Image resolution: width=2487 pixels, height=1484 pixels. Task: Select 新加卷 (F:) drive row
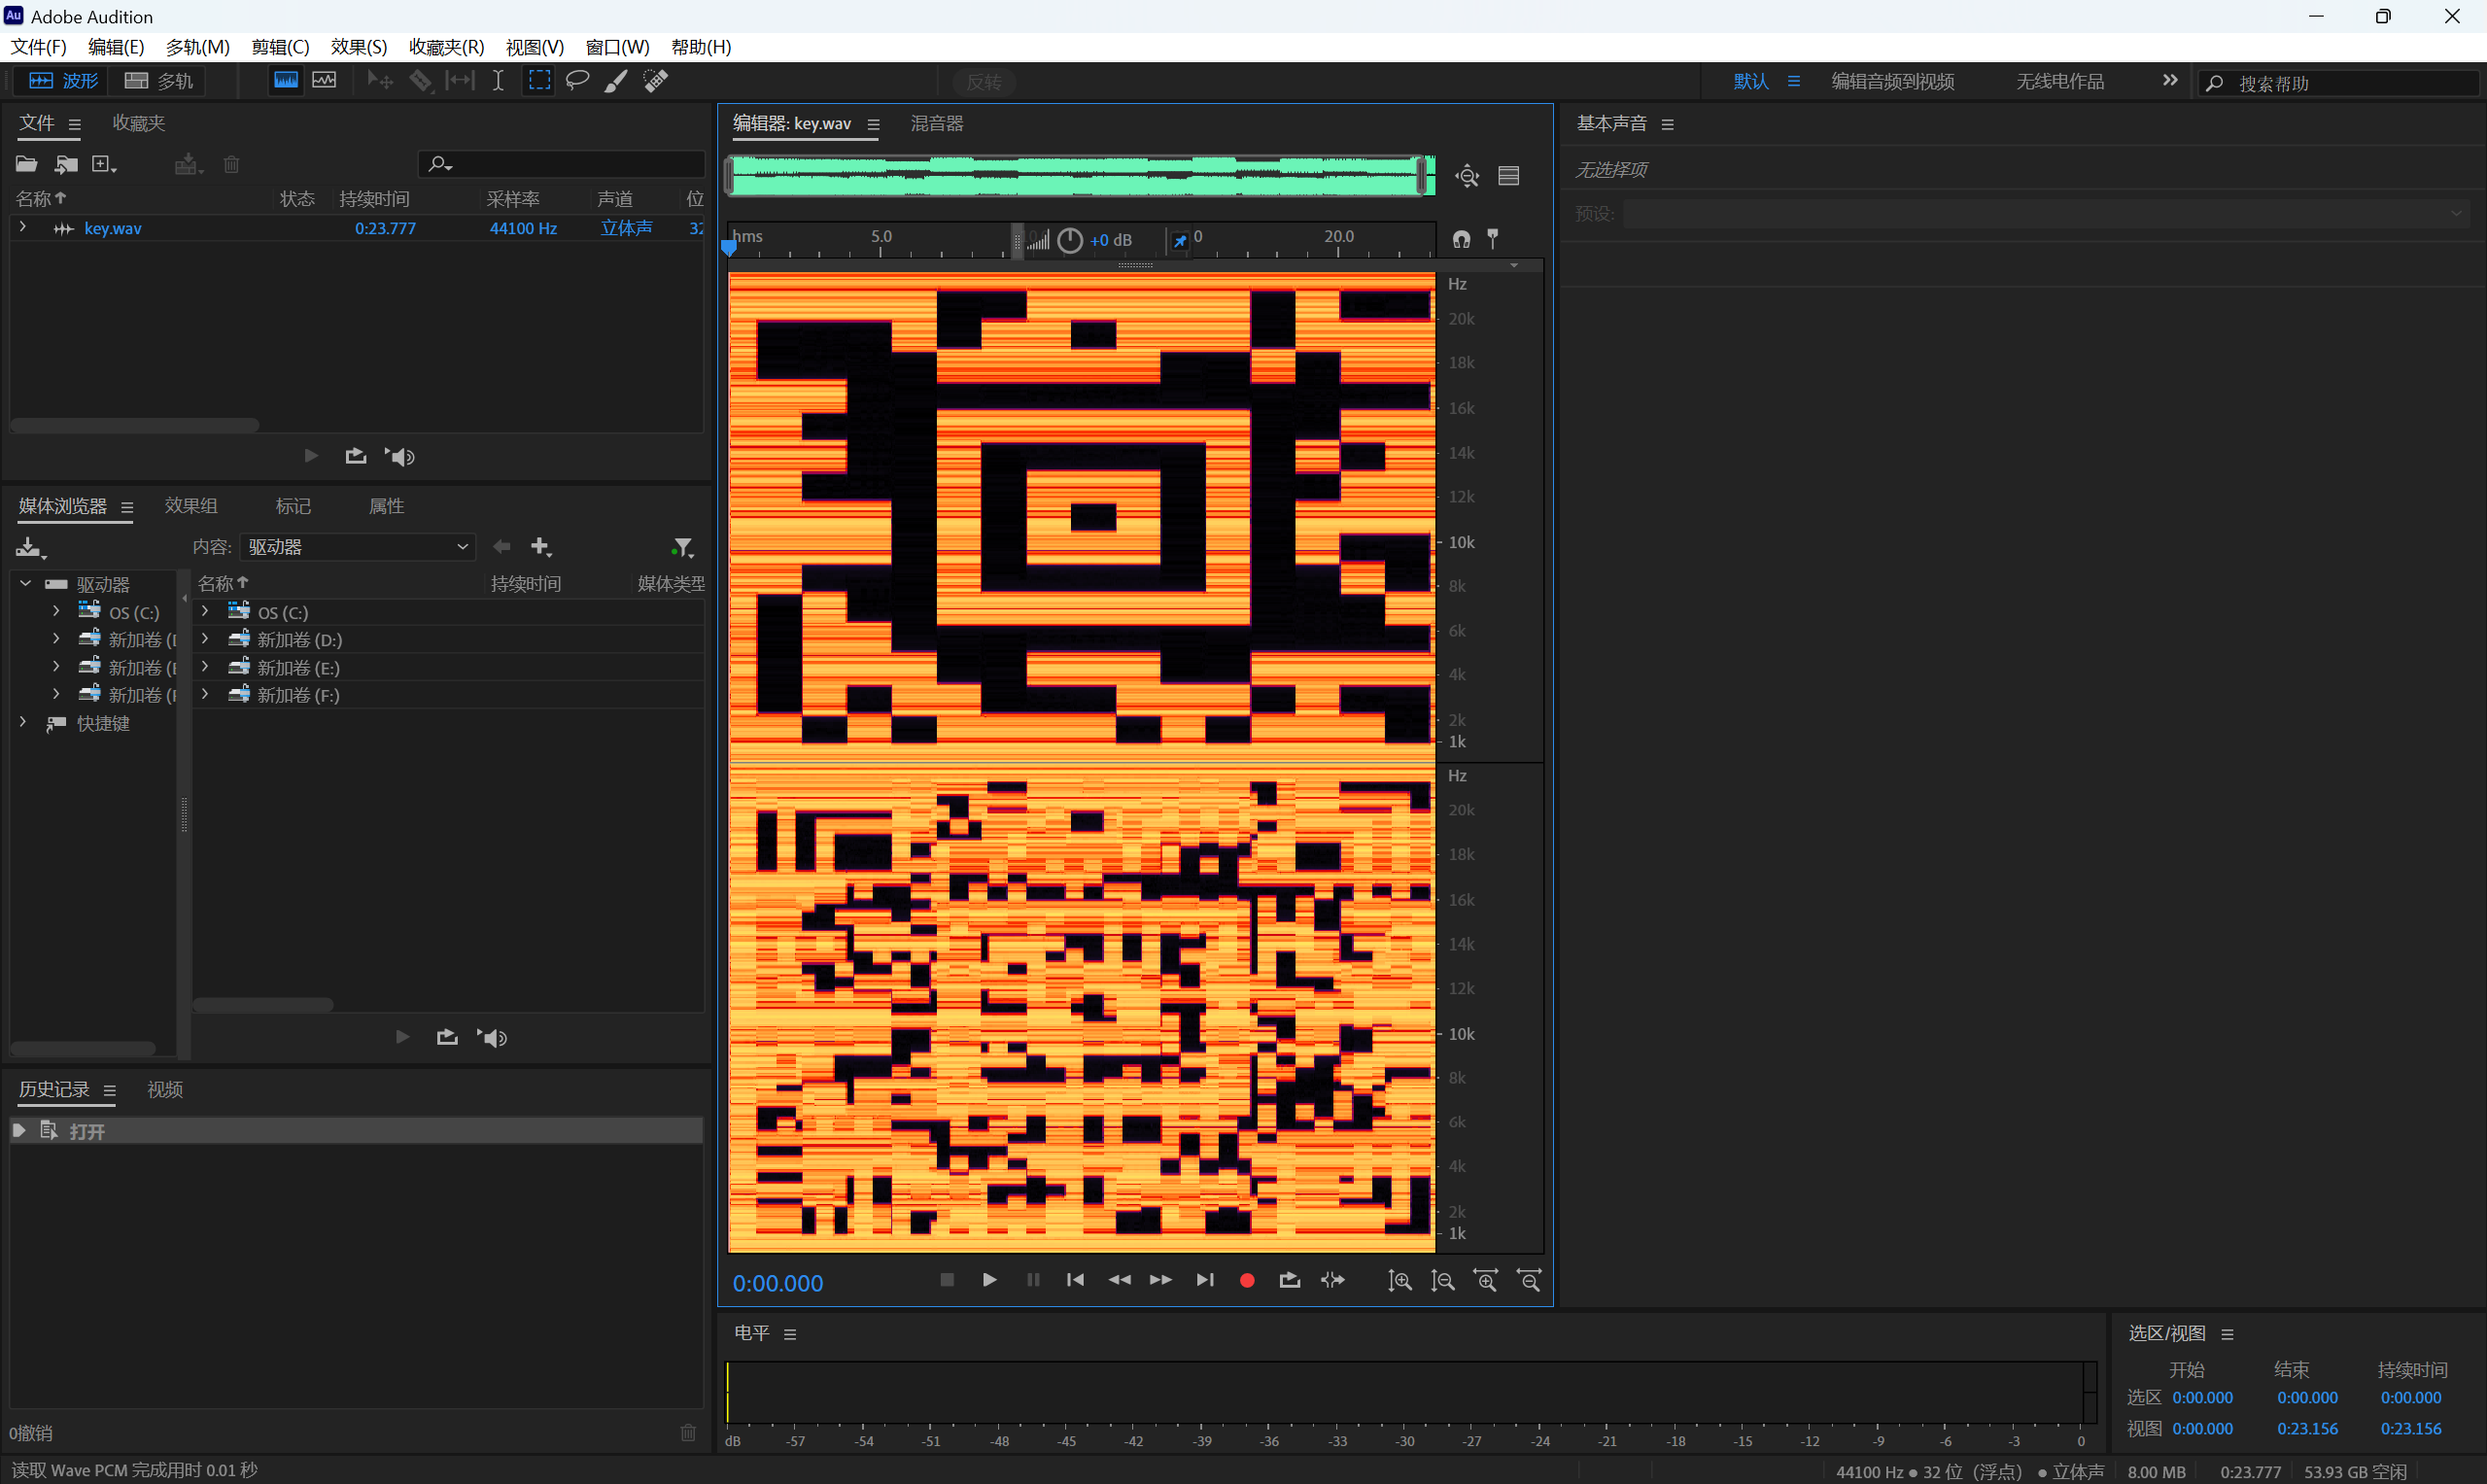pos(450,695)
